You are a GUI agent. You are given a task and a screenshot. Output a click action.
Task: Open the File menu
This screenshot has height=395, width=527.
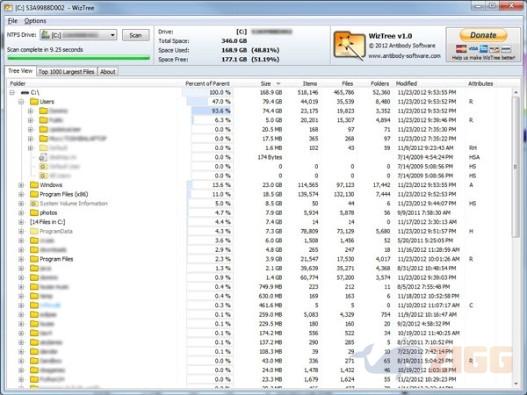coord(12,21)
